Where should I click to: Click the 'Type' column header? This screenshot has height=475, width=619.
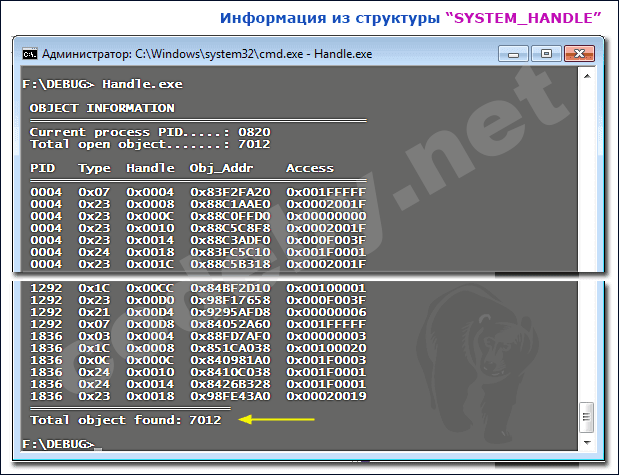[x=94, y=168]
